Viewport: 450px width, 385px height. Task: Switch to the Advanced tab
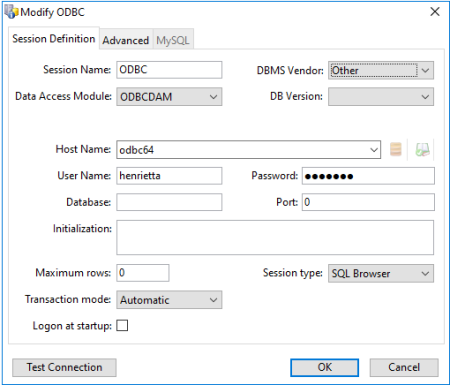coord(126,40)
